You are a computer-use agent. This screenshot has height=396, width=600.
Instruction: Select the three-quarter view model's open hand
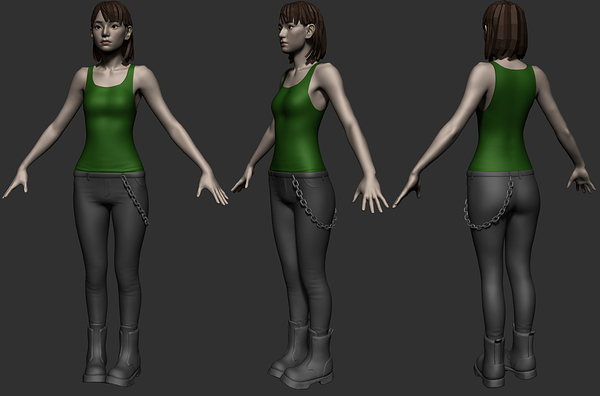click(369, 193)
